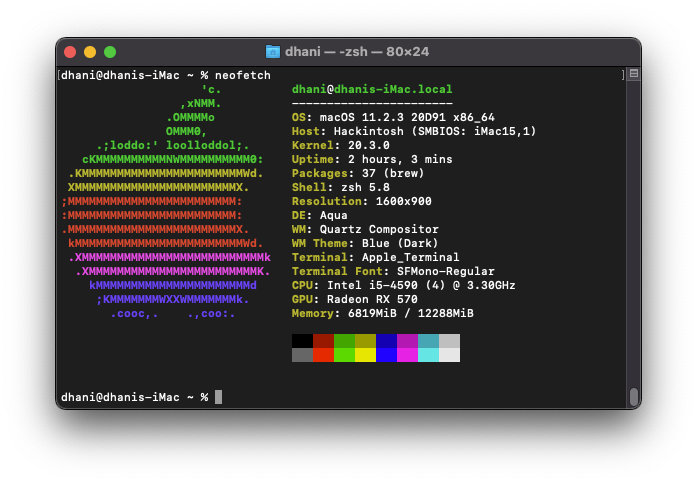The image size is (697, 483).
Task: Click the olive color block in top row
Action: point(365,341)
